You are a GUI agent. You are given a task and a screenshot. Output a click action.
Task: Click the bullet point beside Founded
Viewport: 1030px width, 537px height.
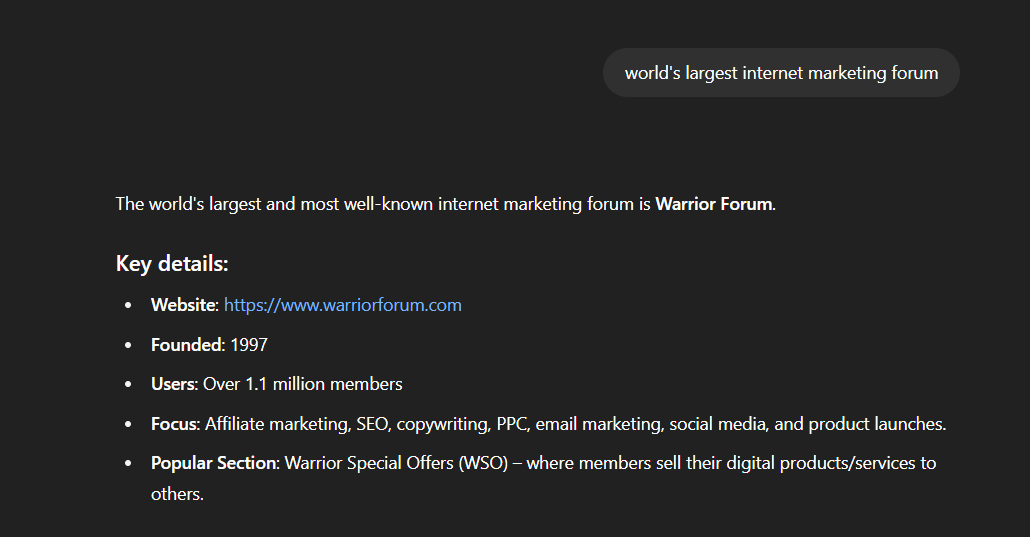tap(128, 345)
